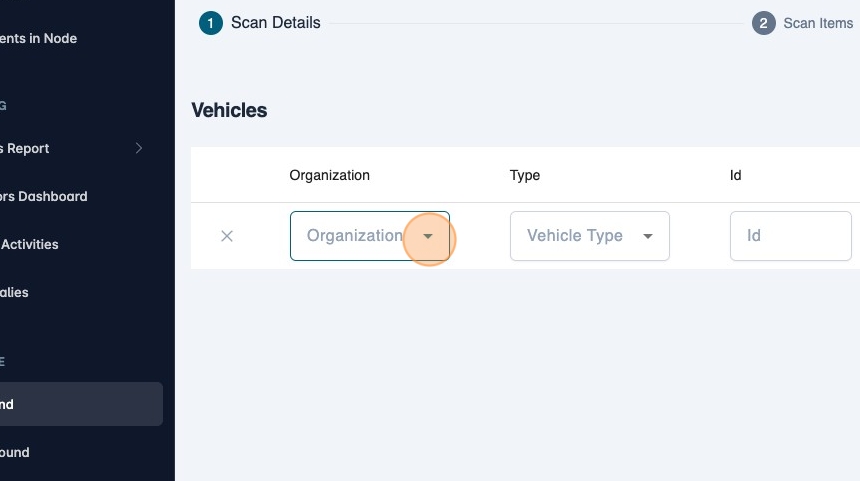The height and width of the screenshot is (481, 860).
Task: Go to the Scan Items step label
Action: [817, 23]
